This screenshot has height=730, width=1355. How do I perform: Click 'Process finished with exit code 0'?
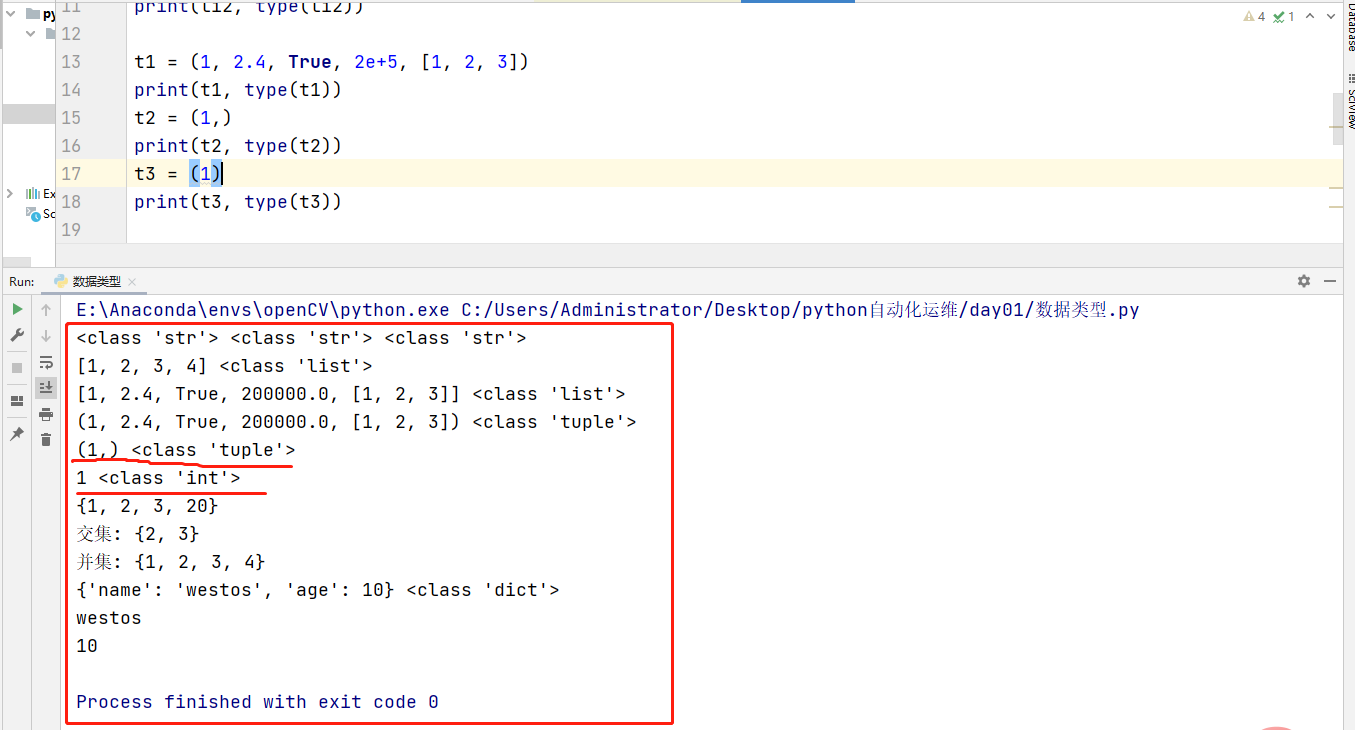[257, 702]
